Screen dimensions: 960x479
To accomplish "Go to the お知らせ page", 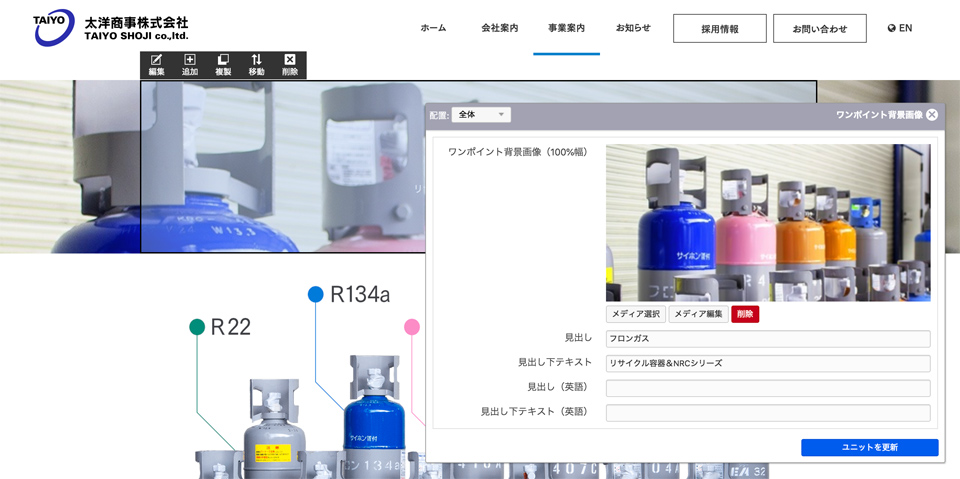I will (633, 28).
